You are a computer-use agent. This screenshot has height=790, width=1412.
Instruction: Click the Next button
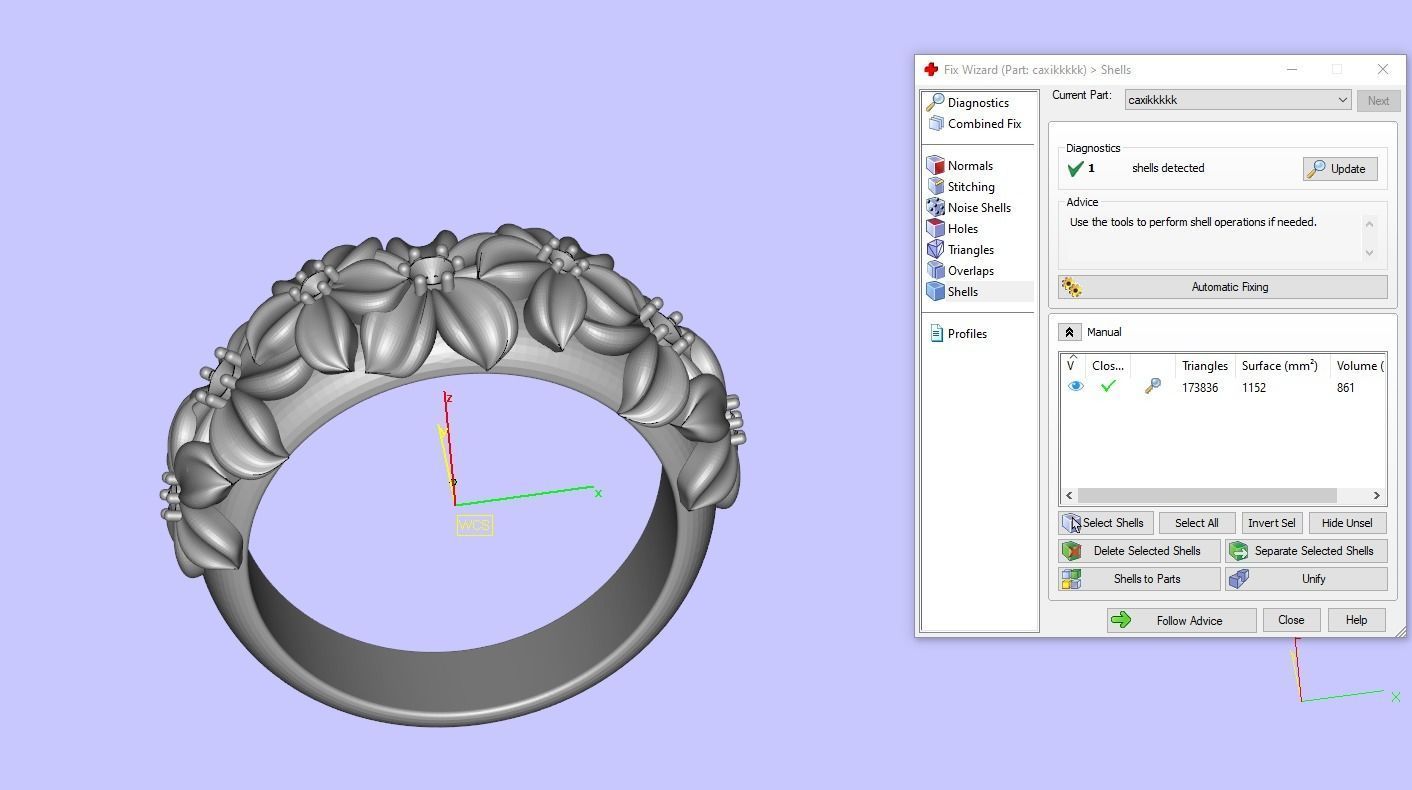1378,100
